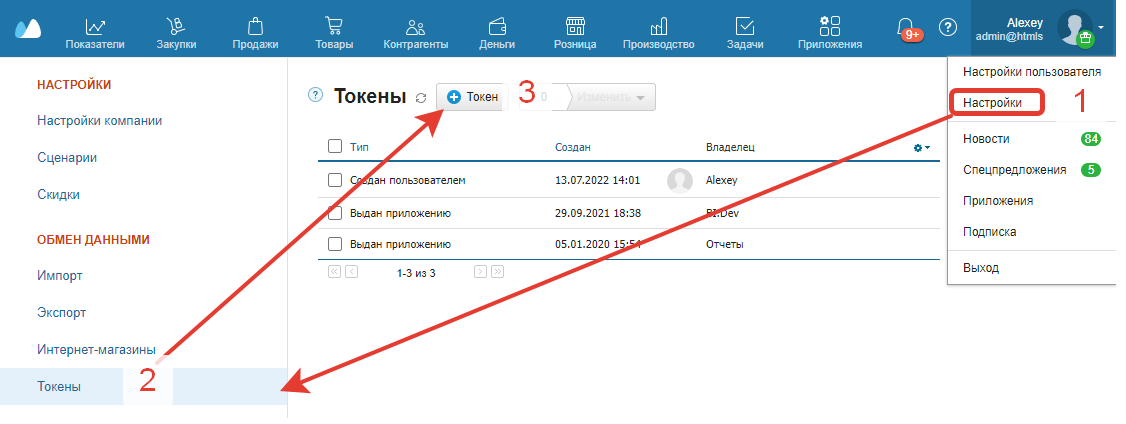Open Настройки компании in sidebar
This screenshot has height=424, width=1126.
click(99, 121)
